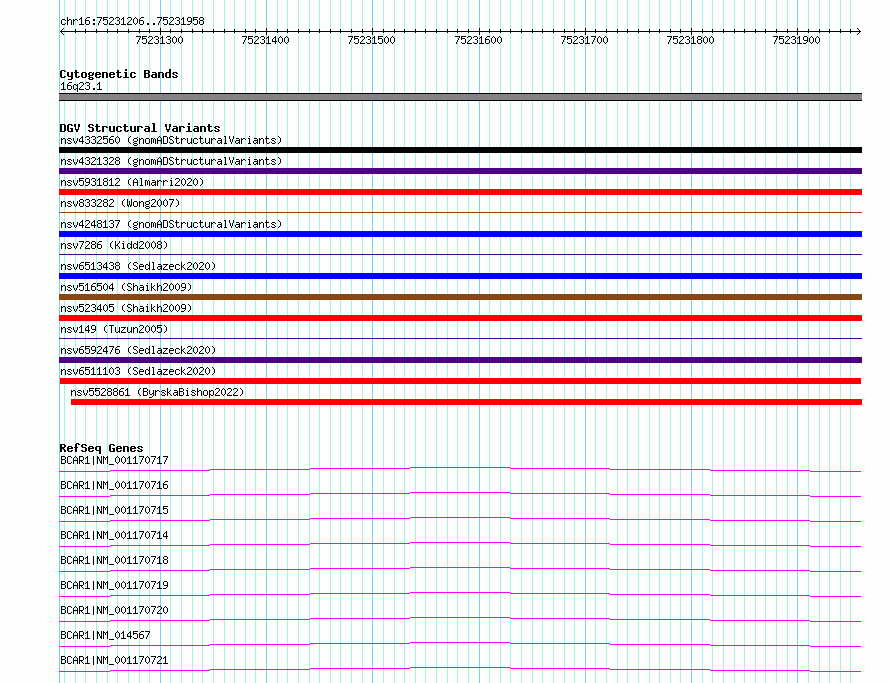Click the nsv5931812 (Almarri2020) label
The image size is (890, 683).
132,182
